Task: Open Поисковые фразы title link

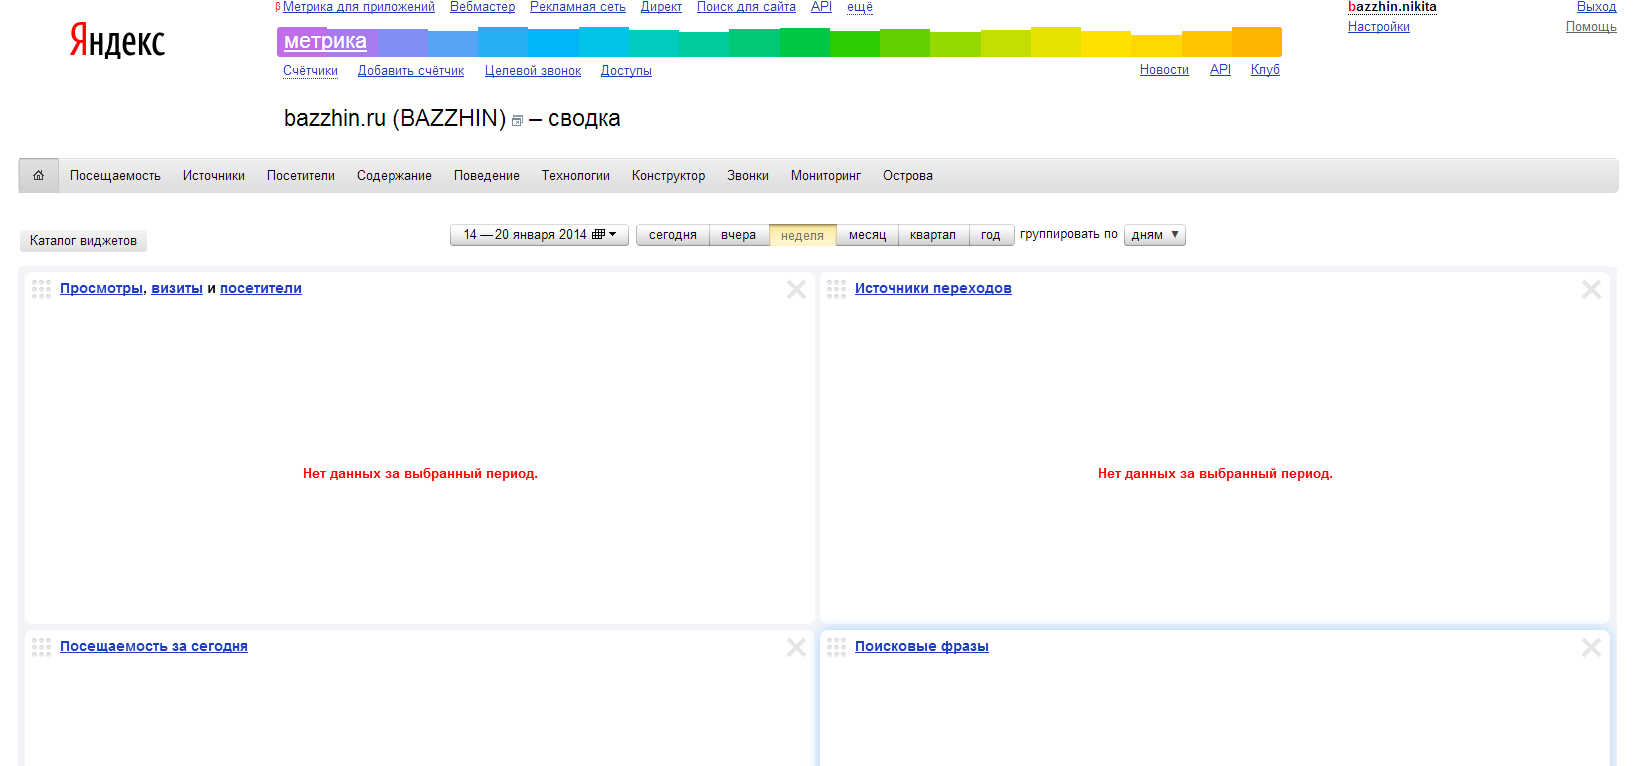Action: (922, 647)
